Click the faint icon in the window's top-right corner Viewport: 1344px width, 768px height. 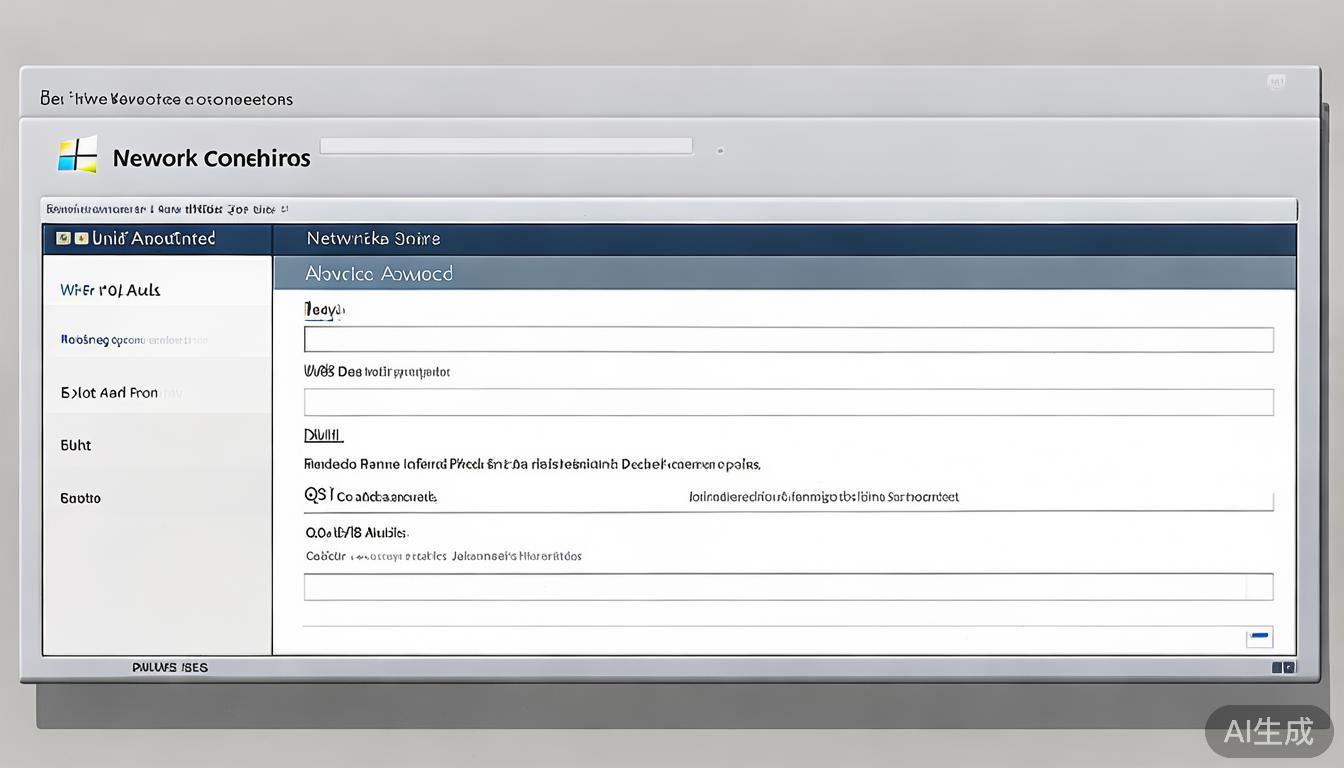click(x=1276, y=83)
